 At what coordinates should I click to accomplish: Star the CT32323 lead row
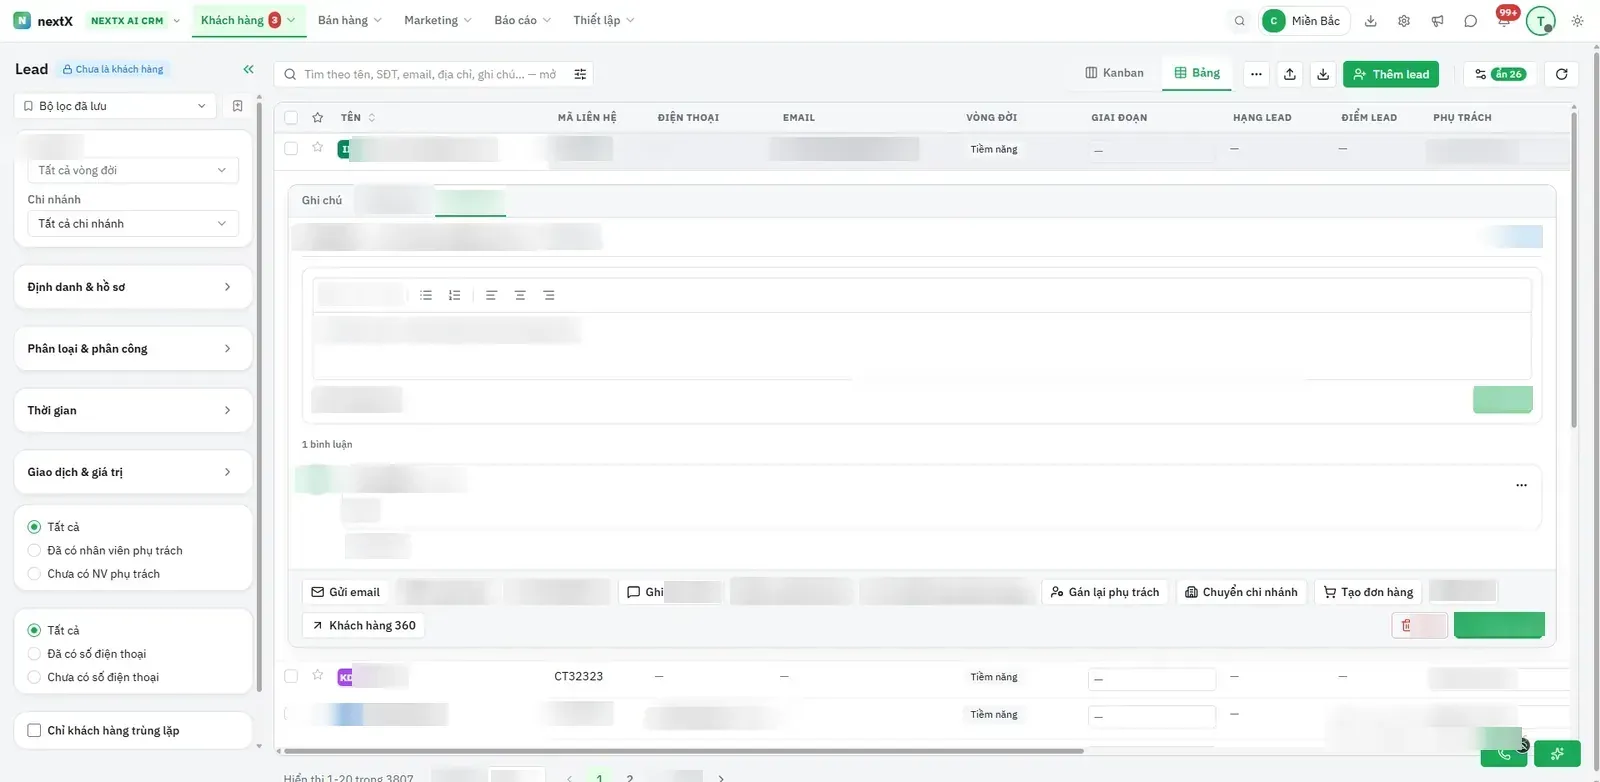coord(317,675)
